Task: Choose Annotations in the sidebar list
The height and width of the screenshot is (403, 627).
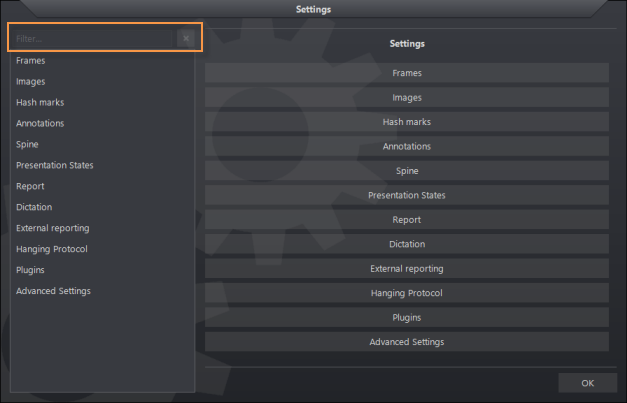Action: (40, 124)
